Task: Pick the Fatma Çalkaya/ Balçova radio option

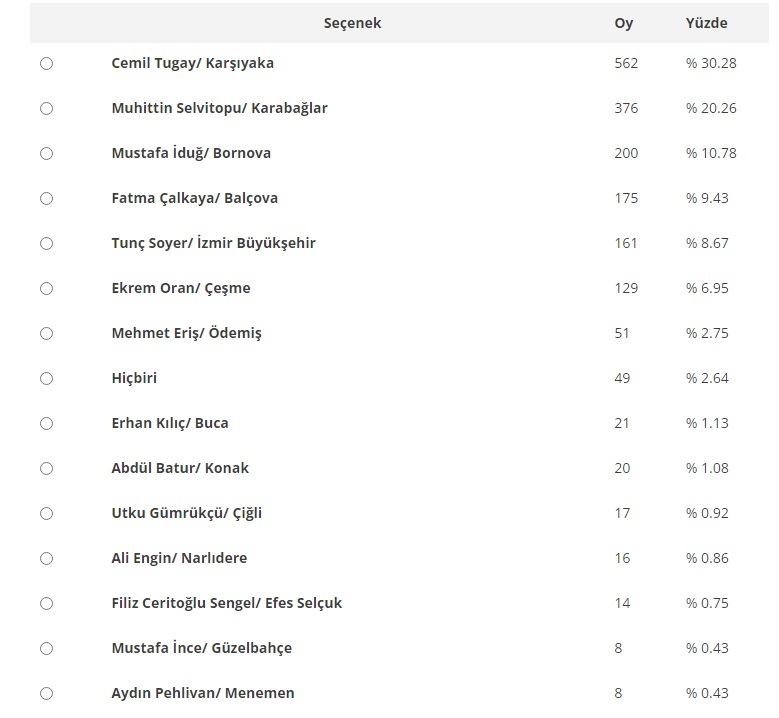Action: point(46,199)
